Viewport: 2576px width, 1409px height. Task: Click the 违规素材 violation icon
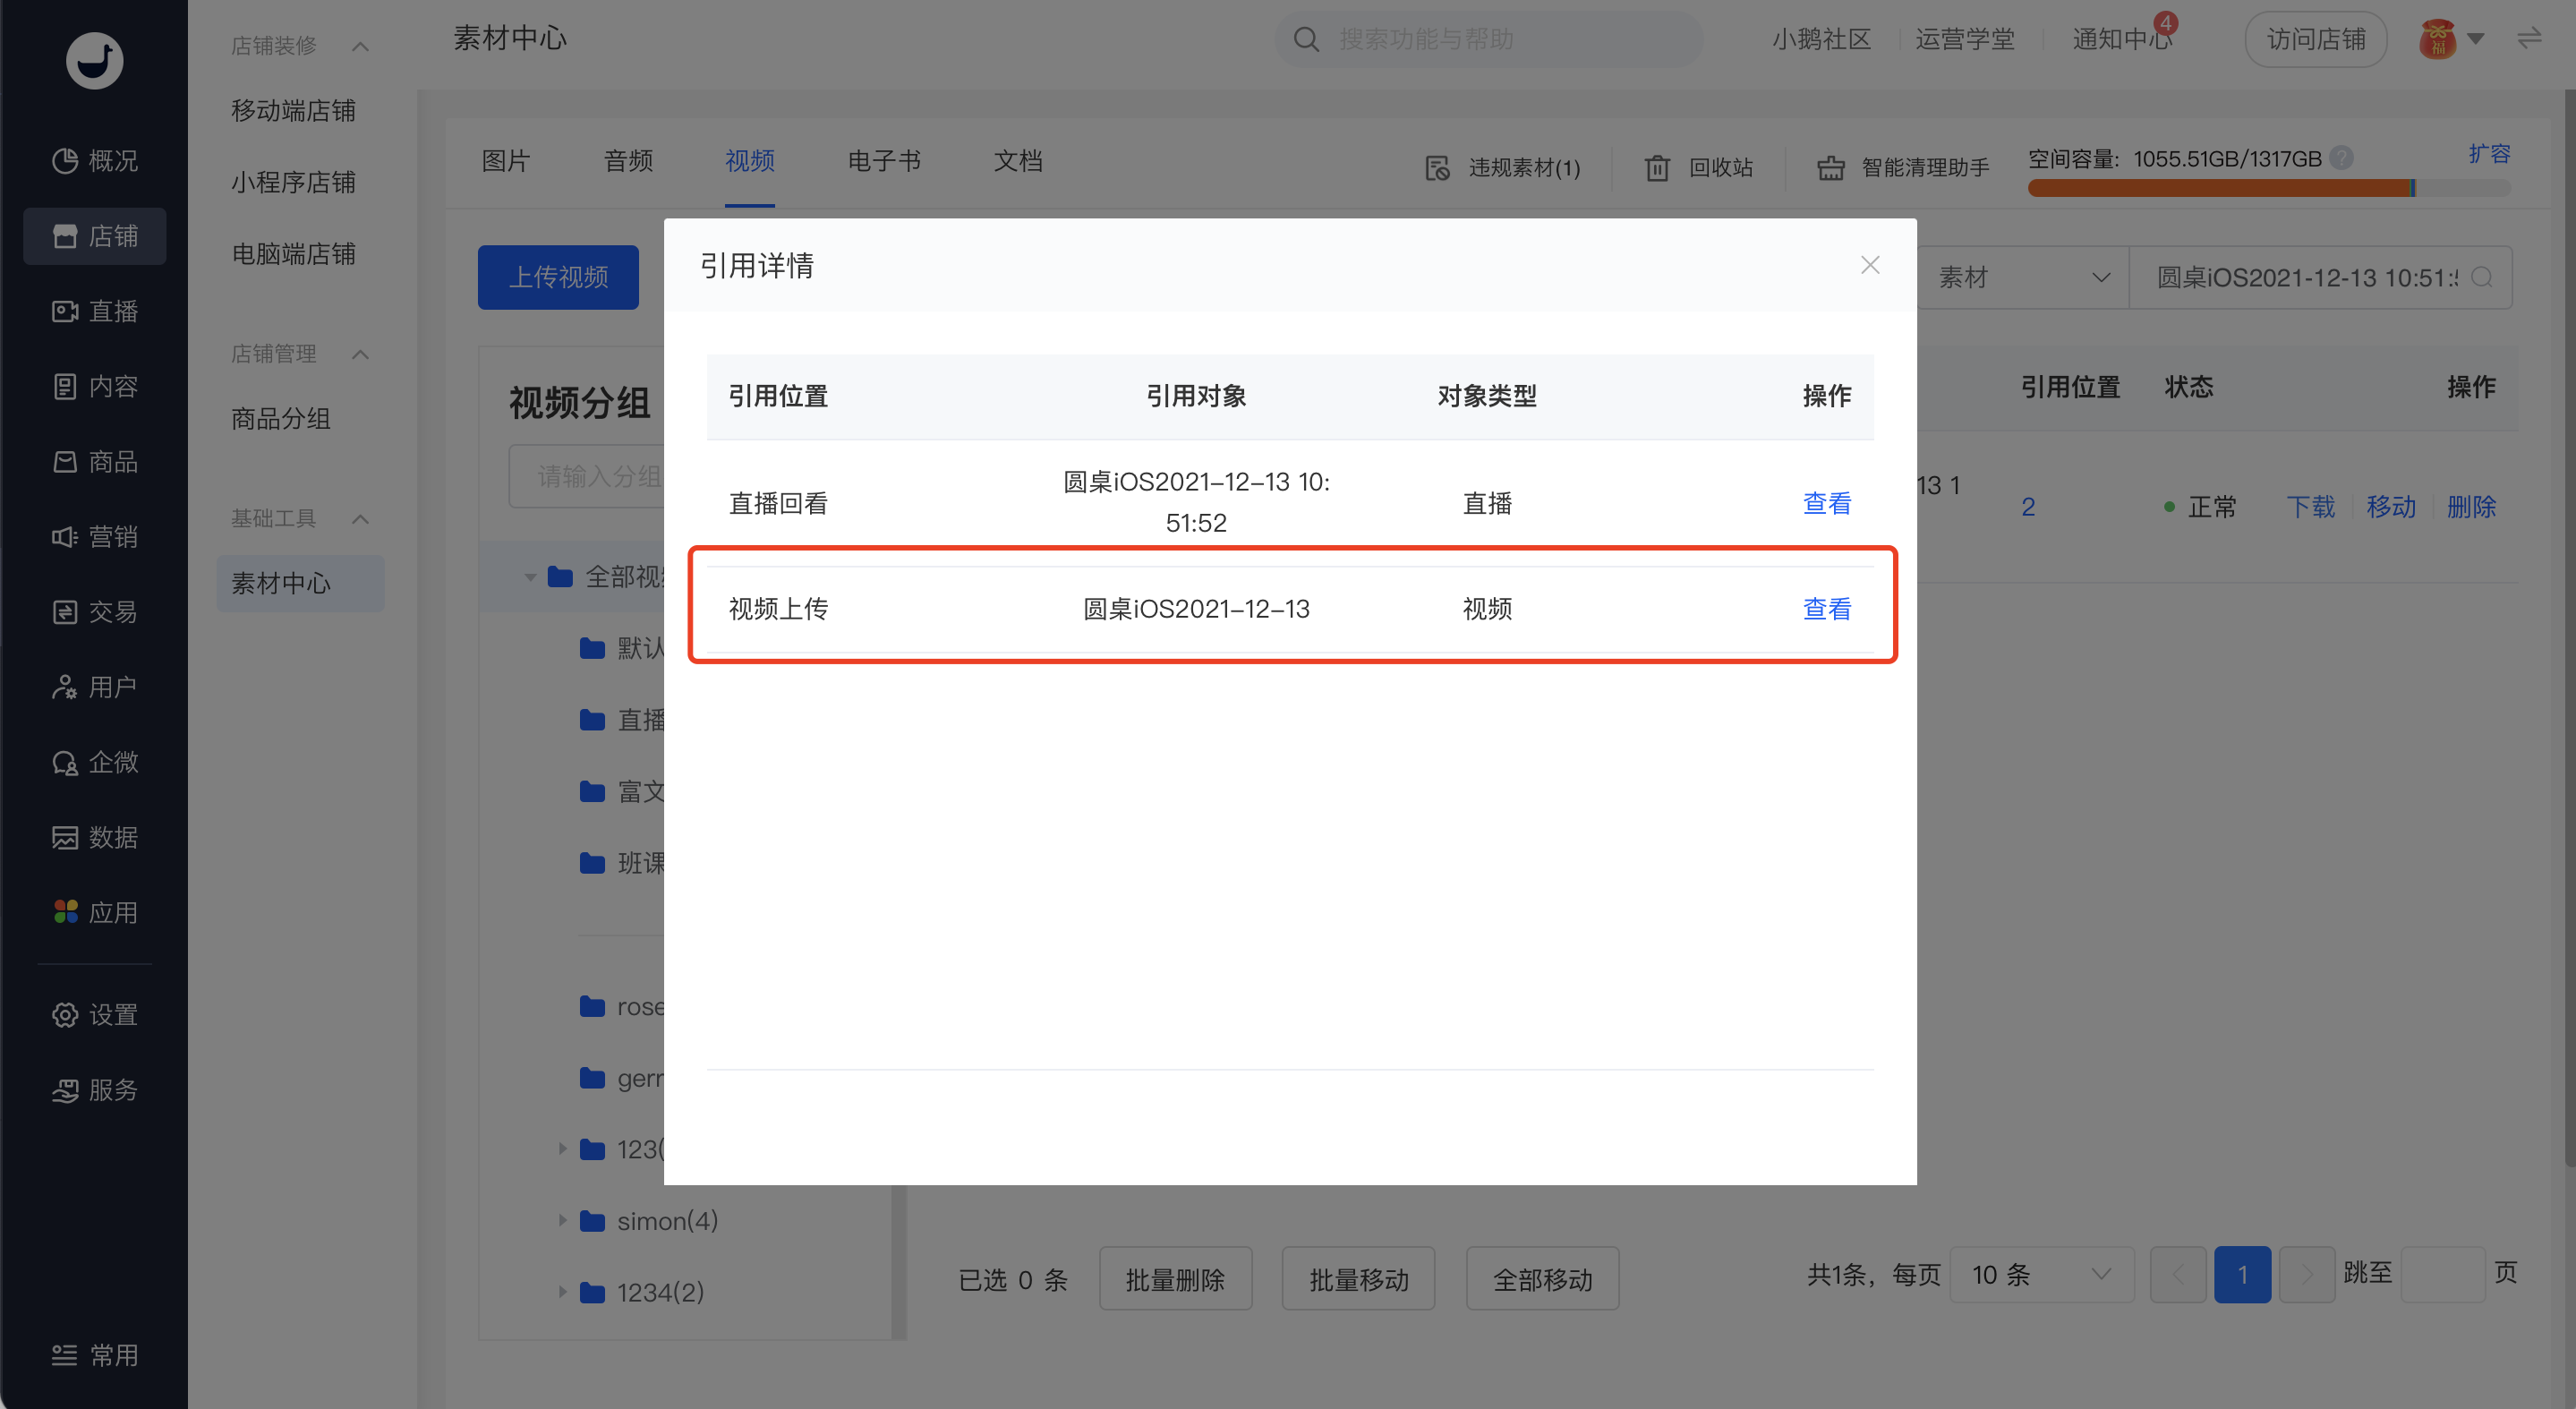pos(1437,168)
